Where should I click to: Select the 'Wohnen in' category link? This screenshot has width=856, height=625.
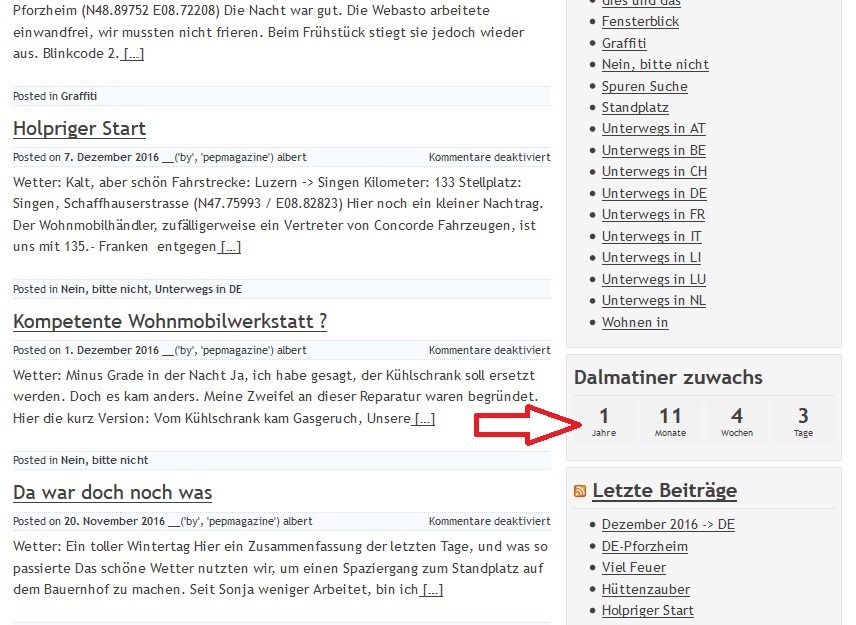tap(635, 322)
